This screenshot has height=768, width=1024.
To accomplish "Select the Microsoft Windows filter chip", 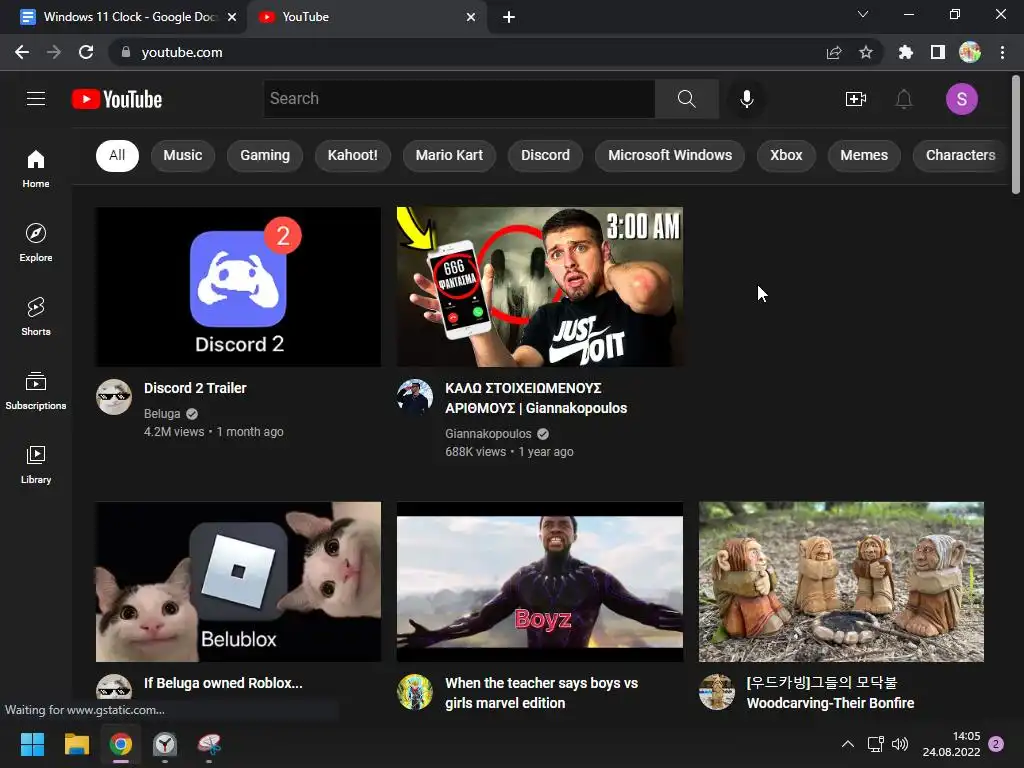I will point(670,155).
